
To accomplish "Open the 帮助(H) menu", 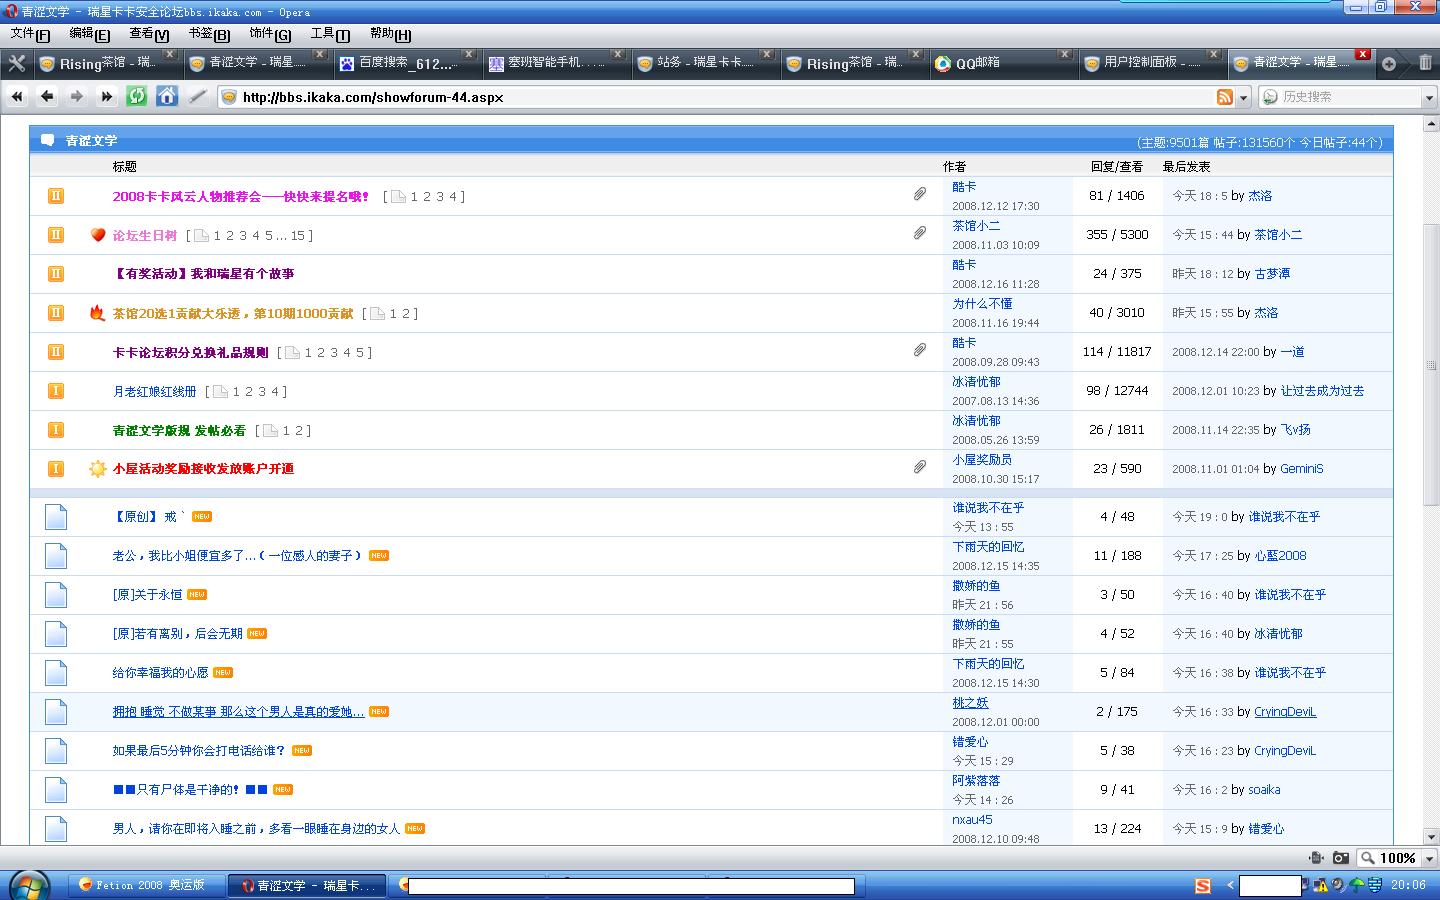I will (390, 34).
